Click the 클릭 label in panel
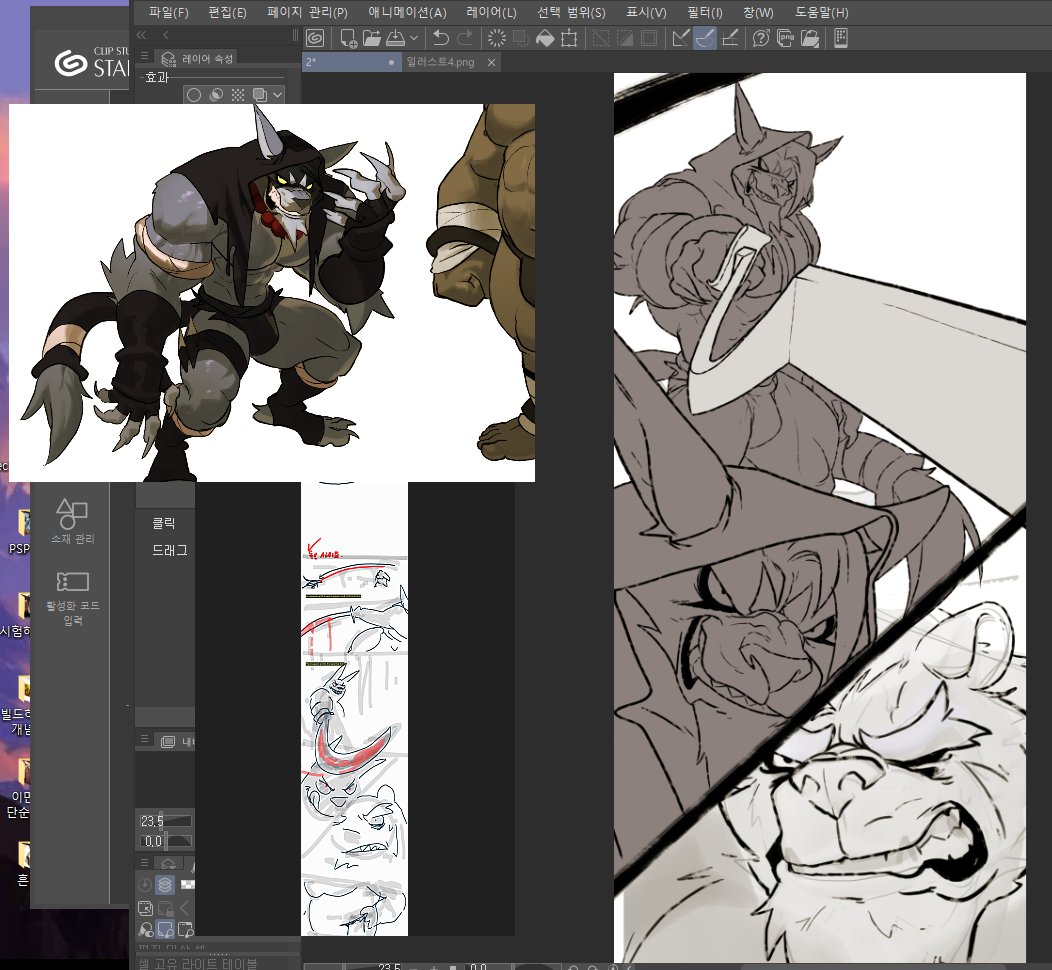The height and width of the screenshot is (970, 1052). coord(164,523)
